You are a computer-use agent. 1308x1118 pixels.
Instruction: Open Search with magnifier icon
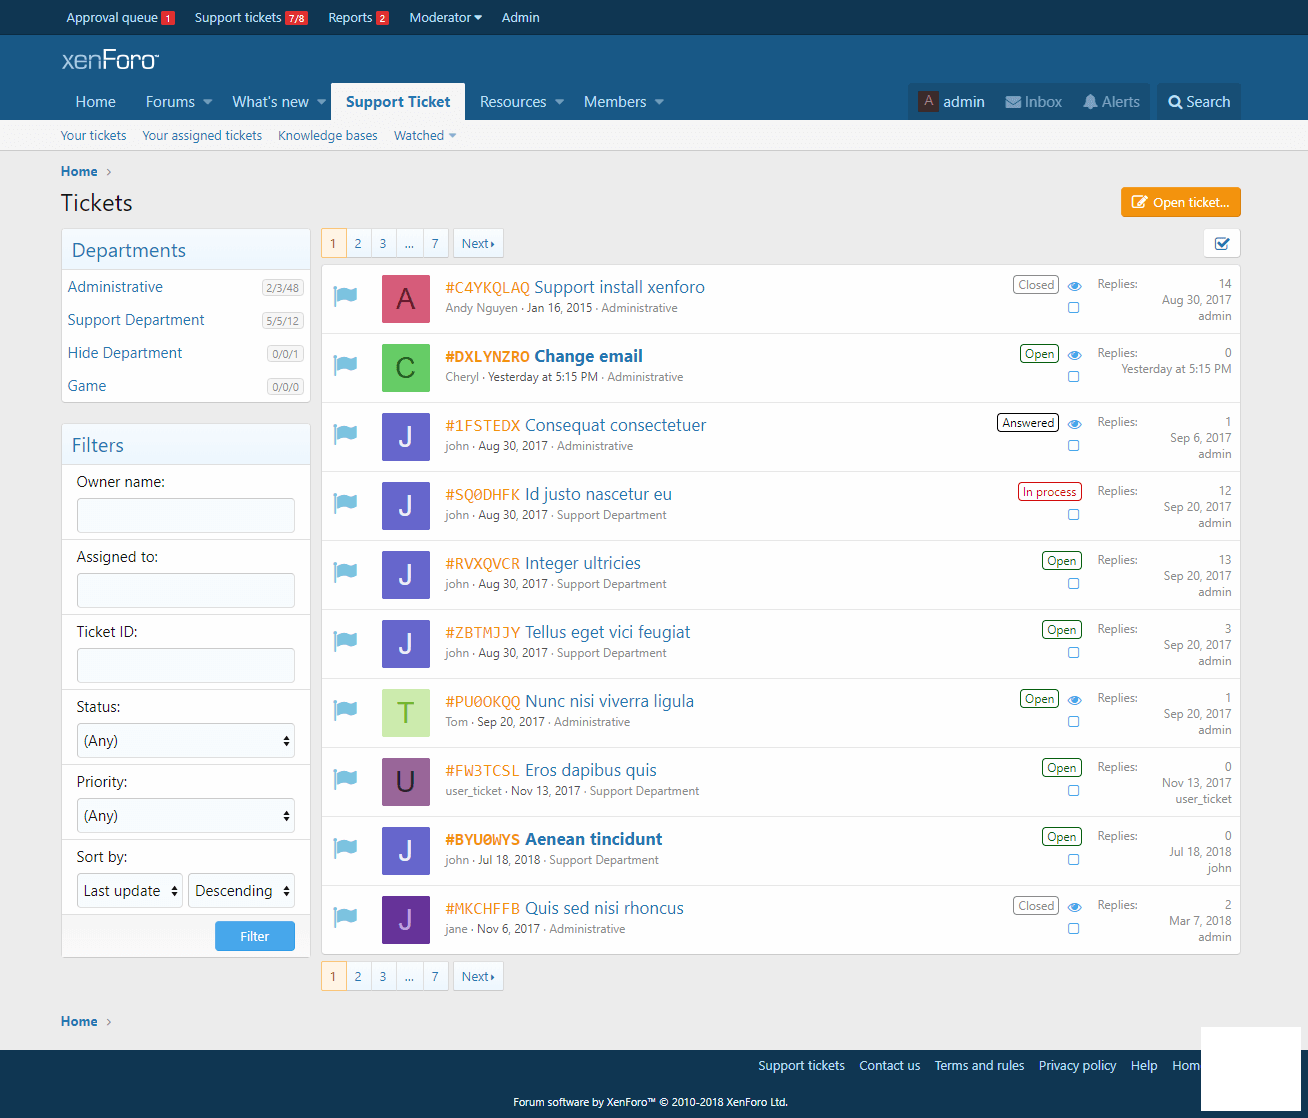pos(1199,102)
